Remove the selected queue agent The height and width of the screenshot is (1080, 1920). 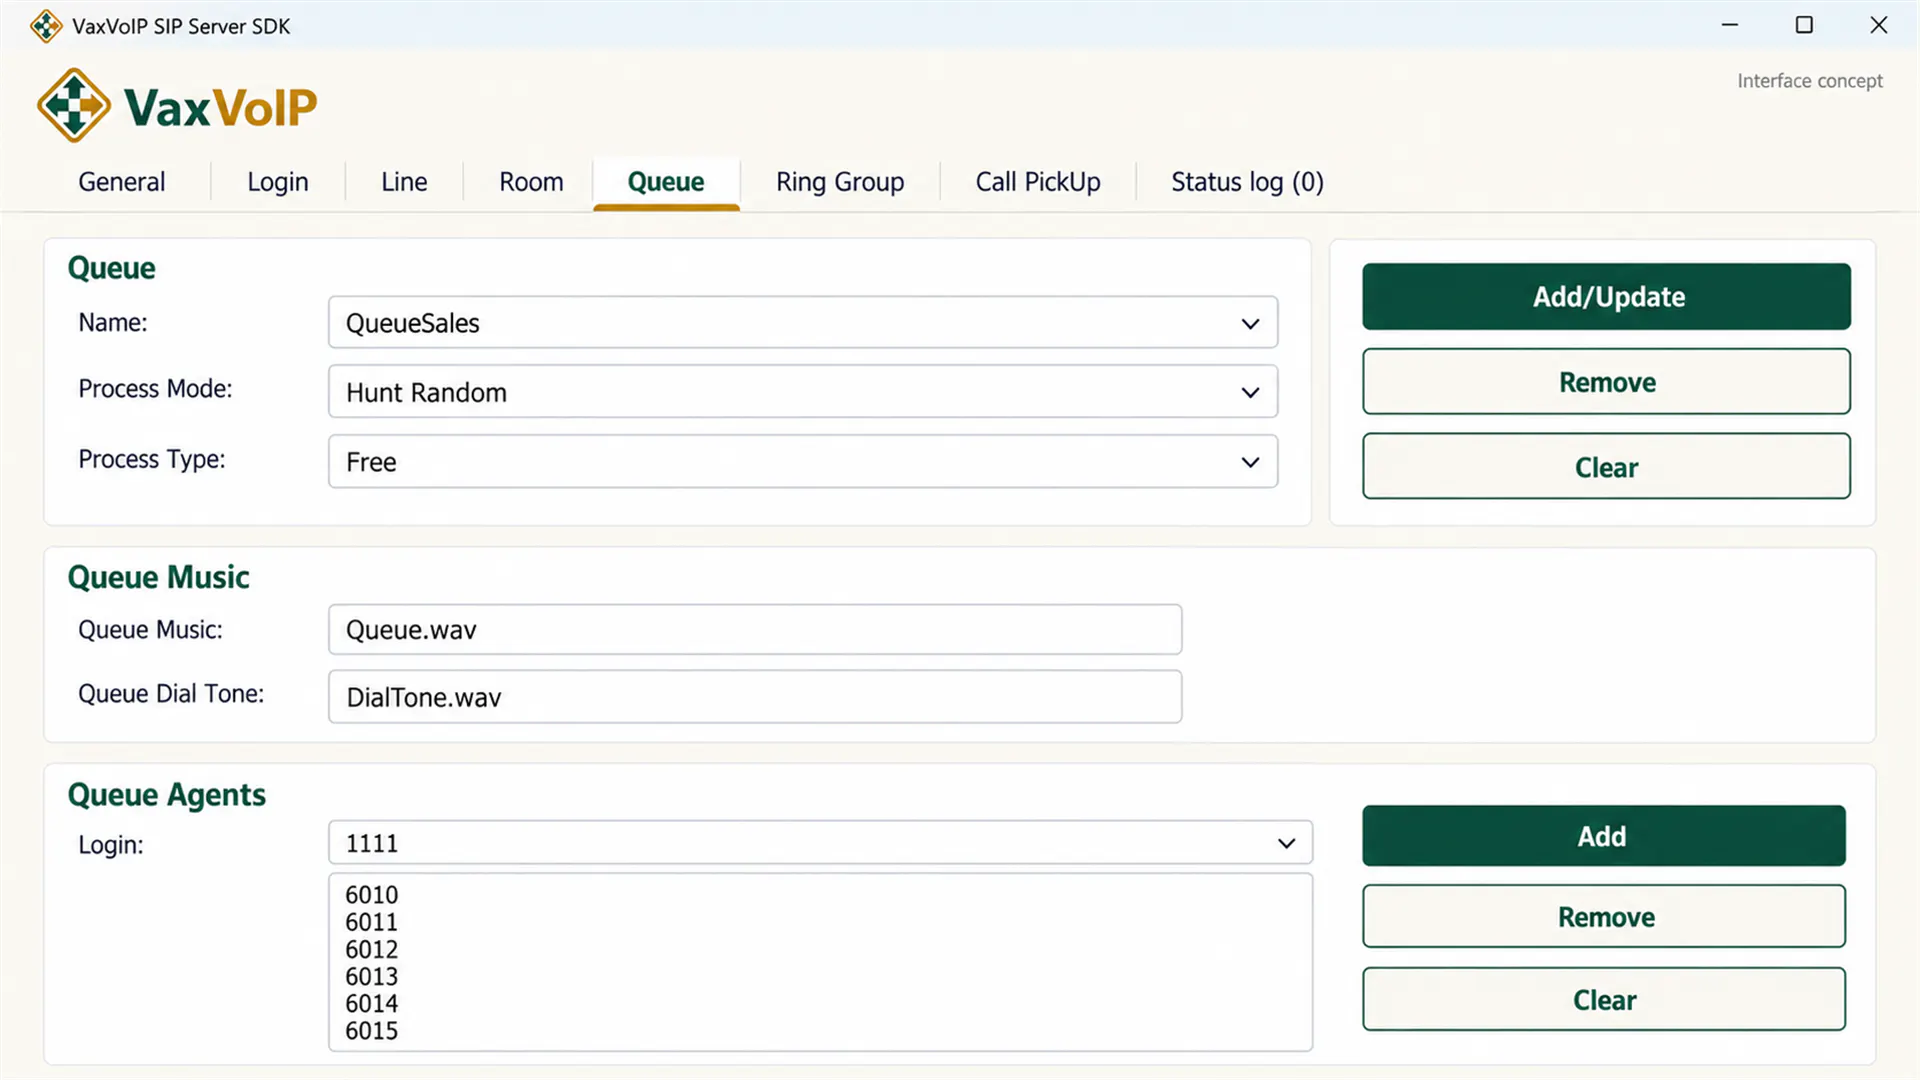1603,917
